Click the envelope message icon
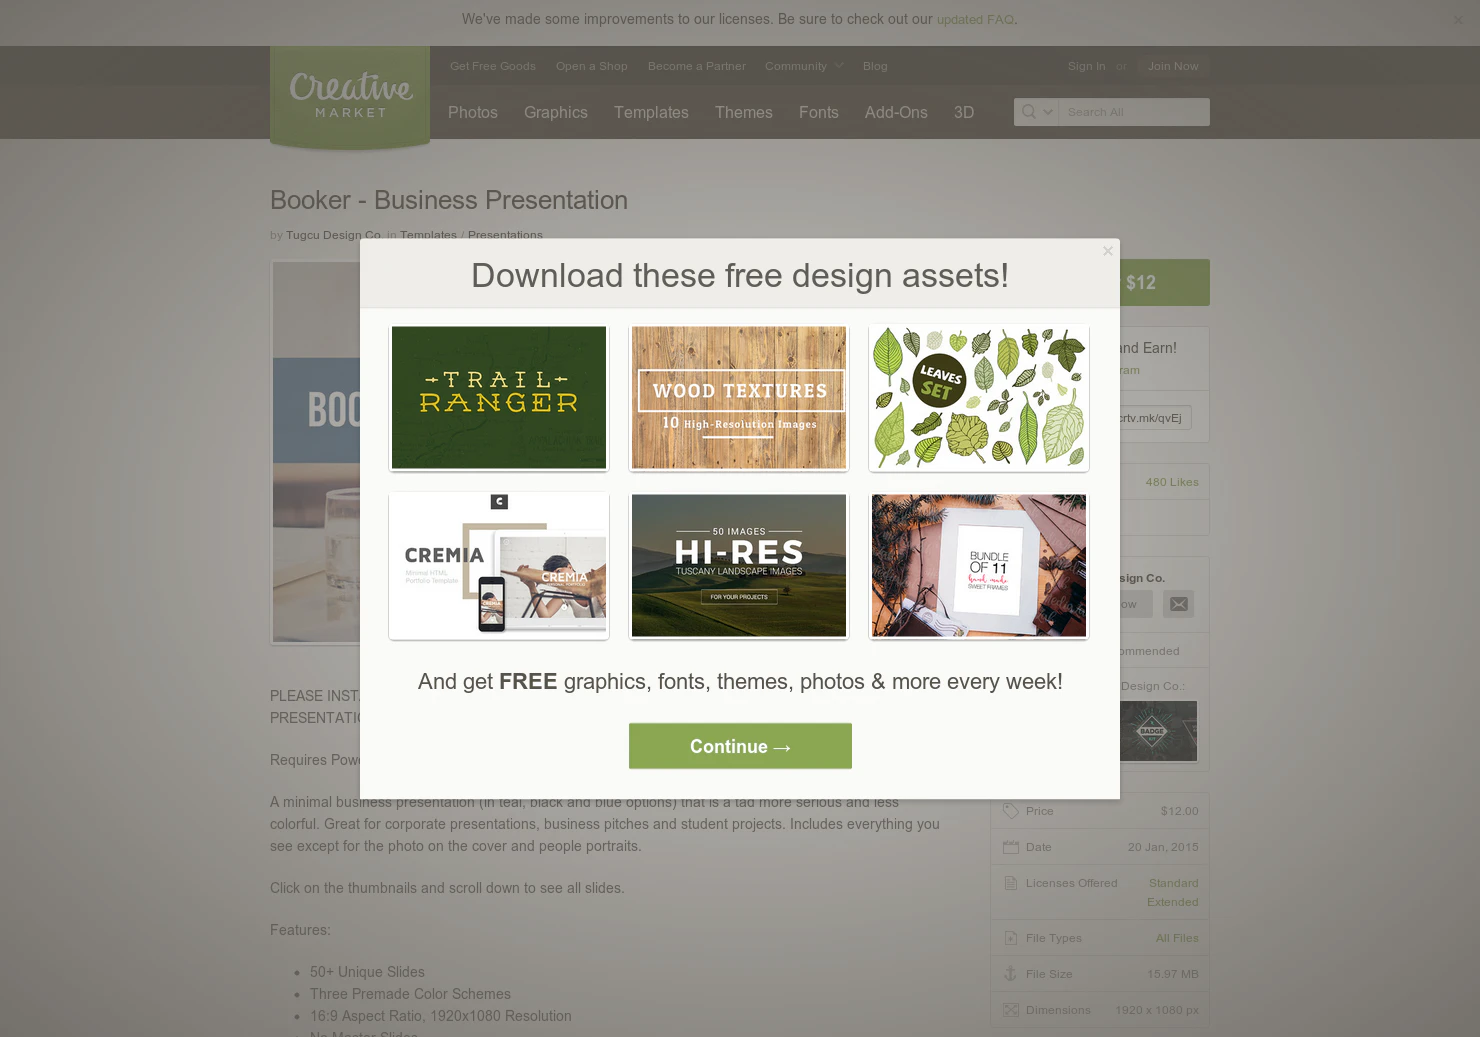1480x1037 pixels. point(1179,604)
